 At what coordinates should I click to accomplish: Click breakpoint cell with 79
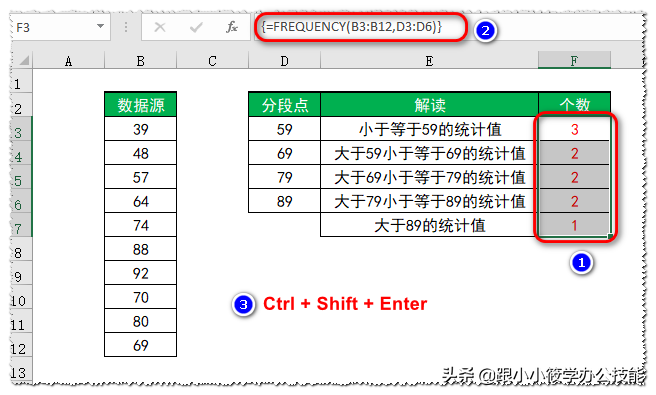[x=284, y=177]
